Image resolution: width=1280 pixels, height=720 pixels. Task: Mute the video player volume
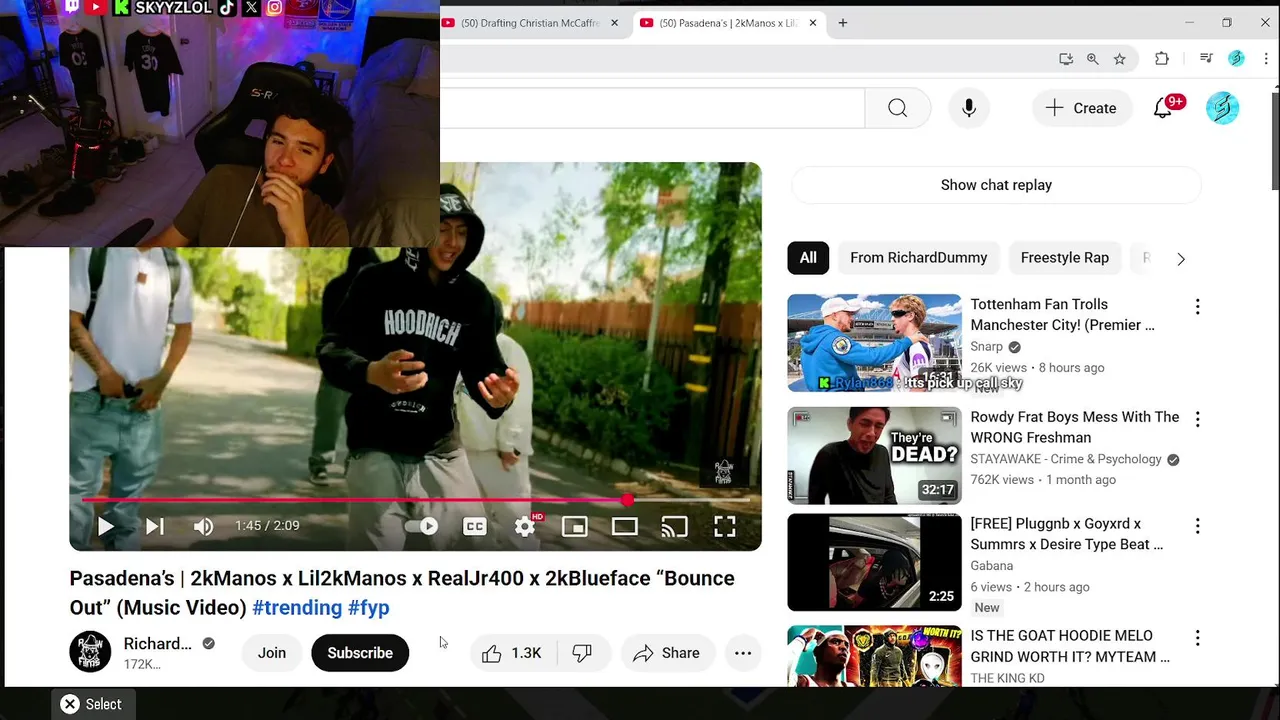click(203, 526)
